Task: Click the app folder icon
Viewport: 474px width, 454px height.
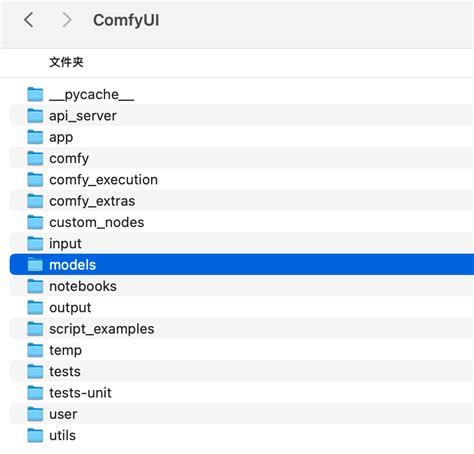Action: (x=35, y=137)
